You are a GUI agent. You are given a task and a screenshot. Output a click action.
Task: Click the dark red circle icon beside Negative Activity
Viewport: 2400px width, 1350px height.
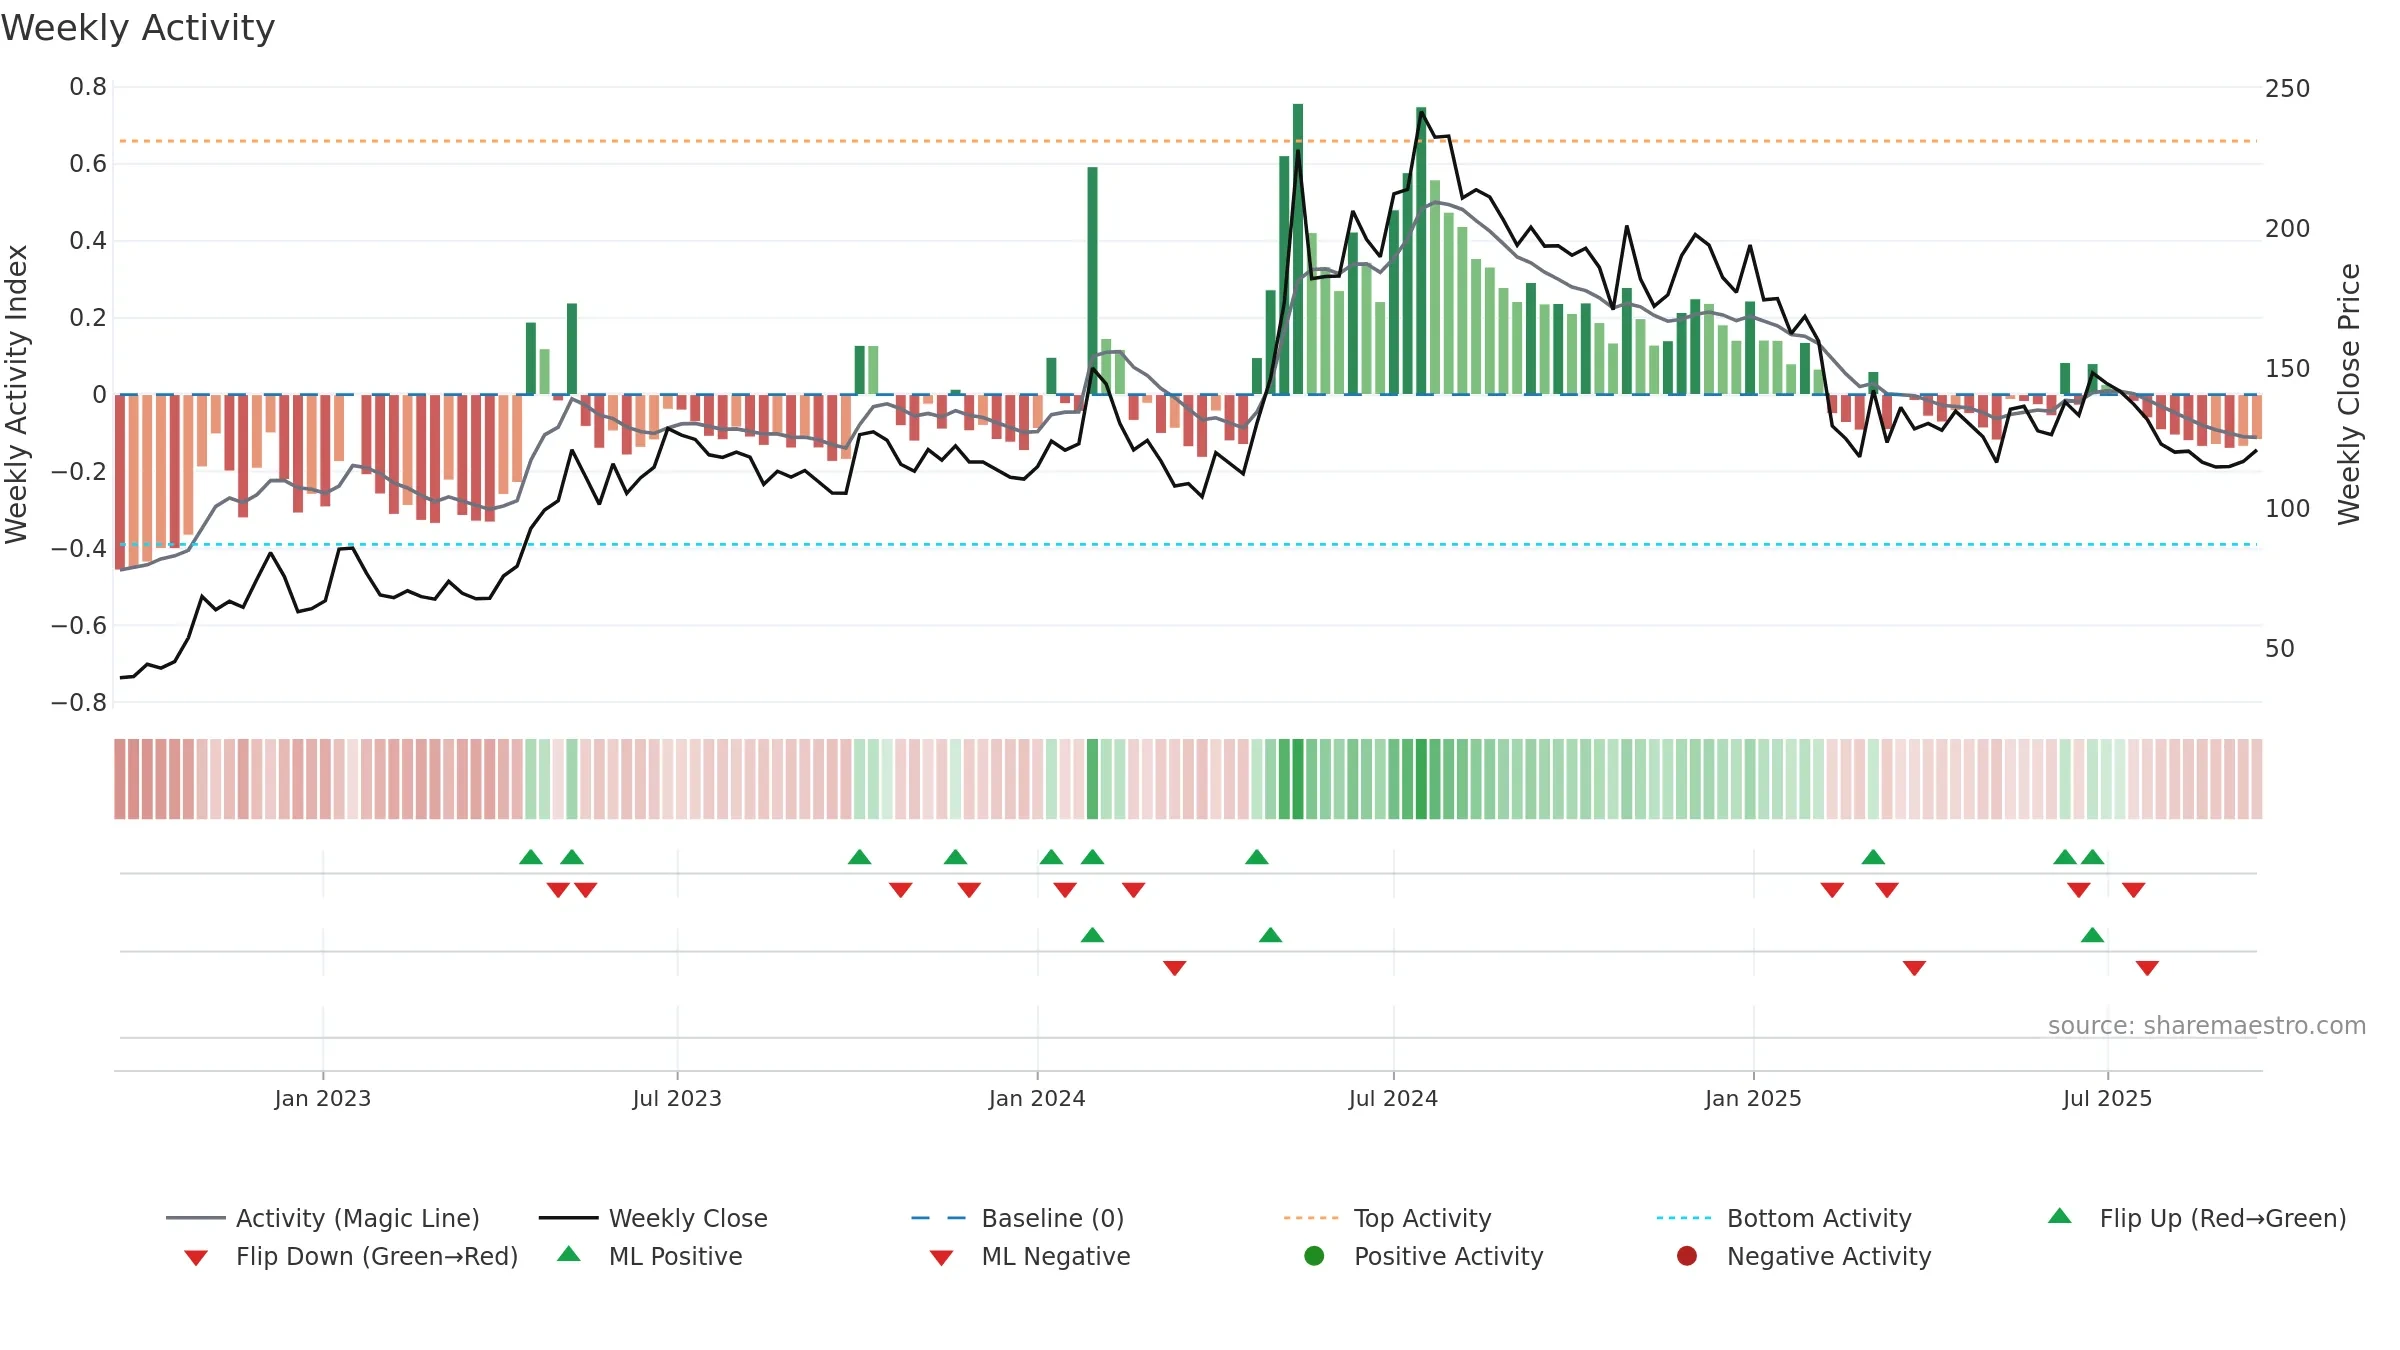coord(1687,1256)
